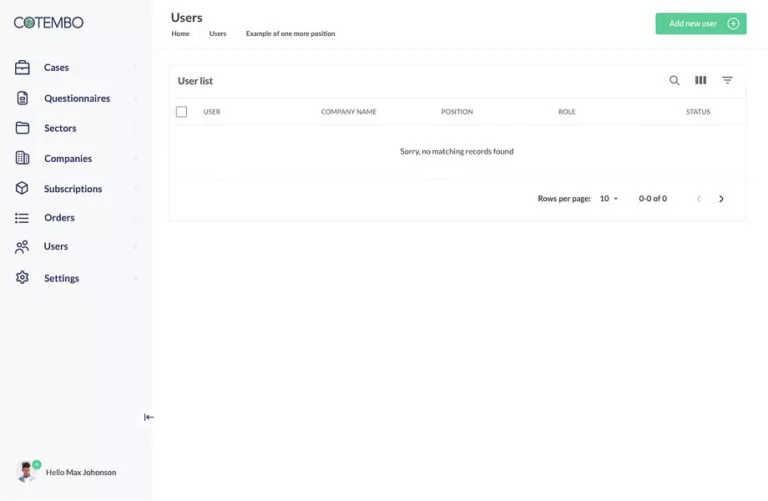The image size is (768, 501).
Task: Go to Users breadcrumb link
Action: [217, 34]
